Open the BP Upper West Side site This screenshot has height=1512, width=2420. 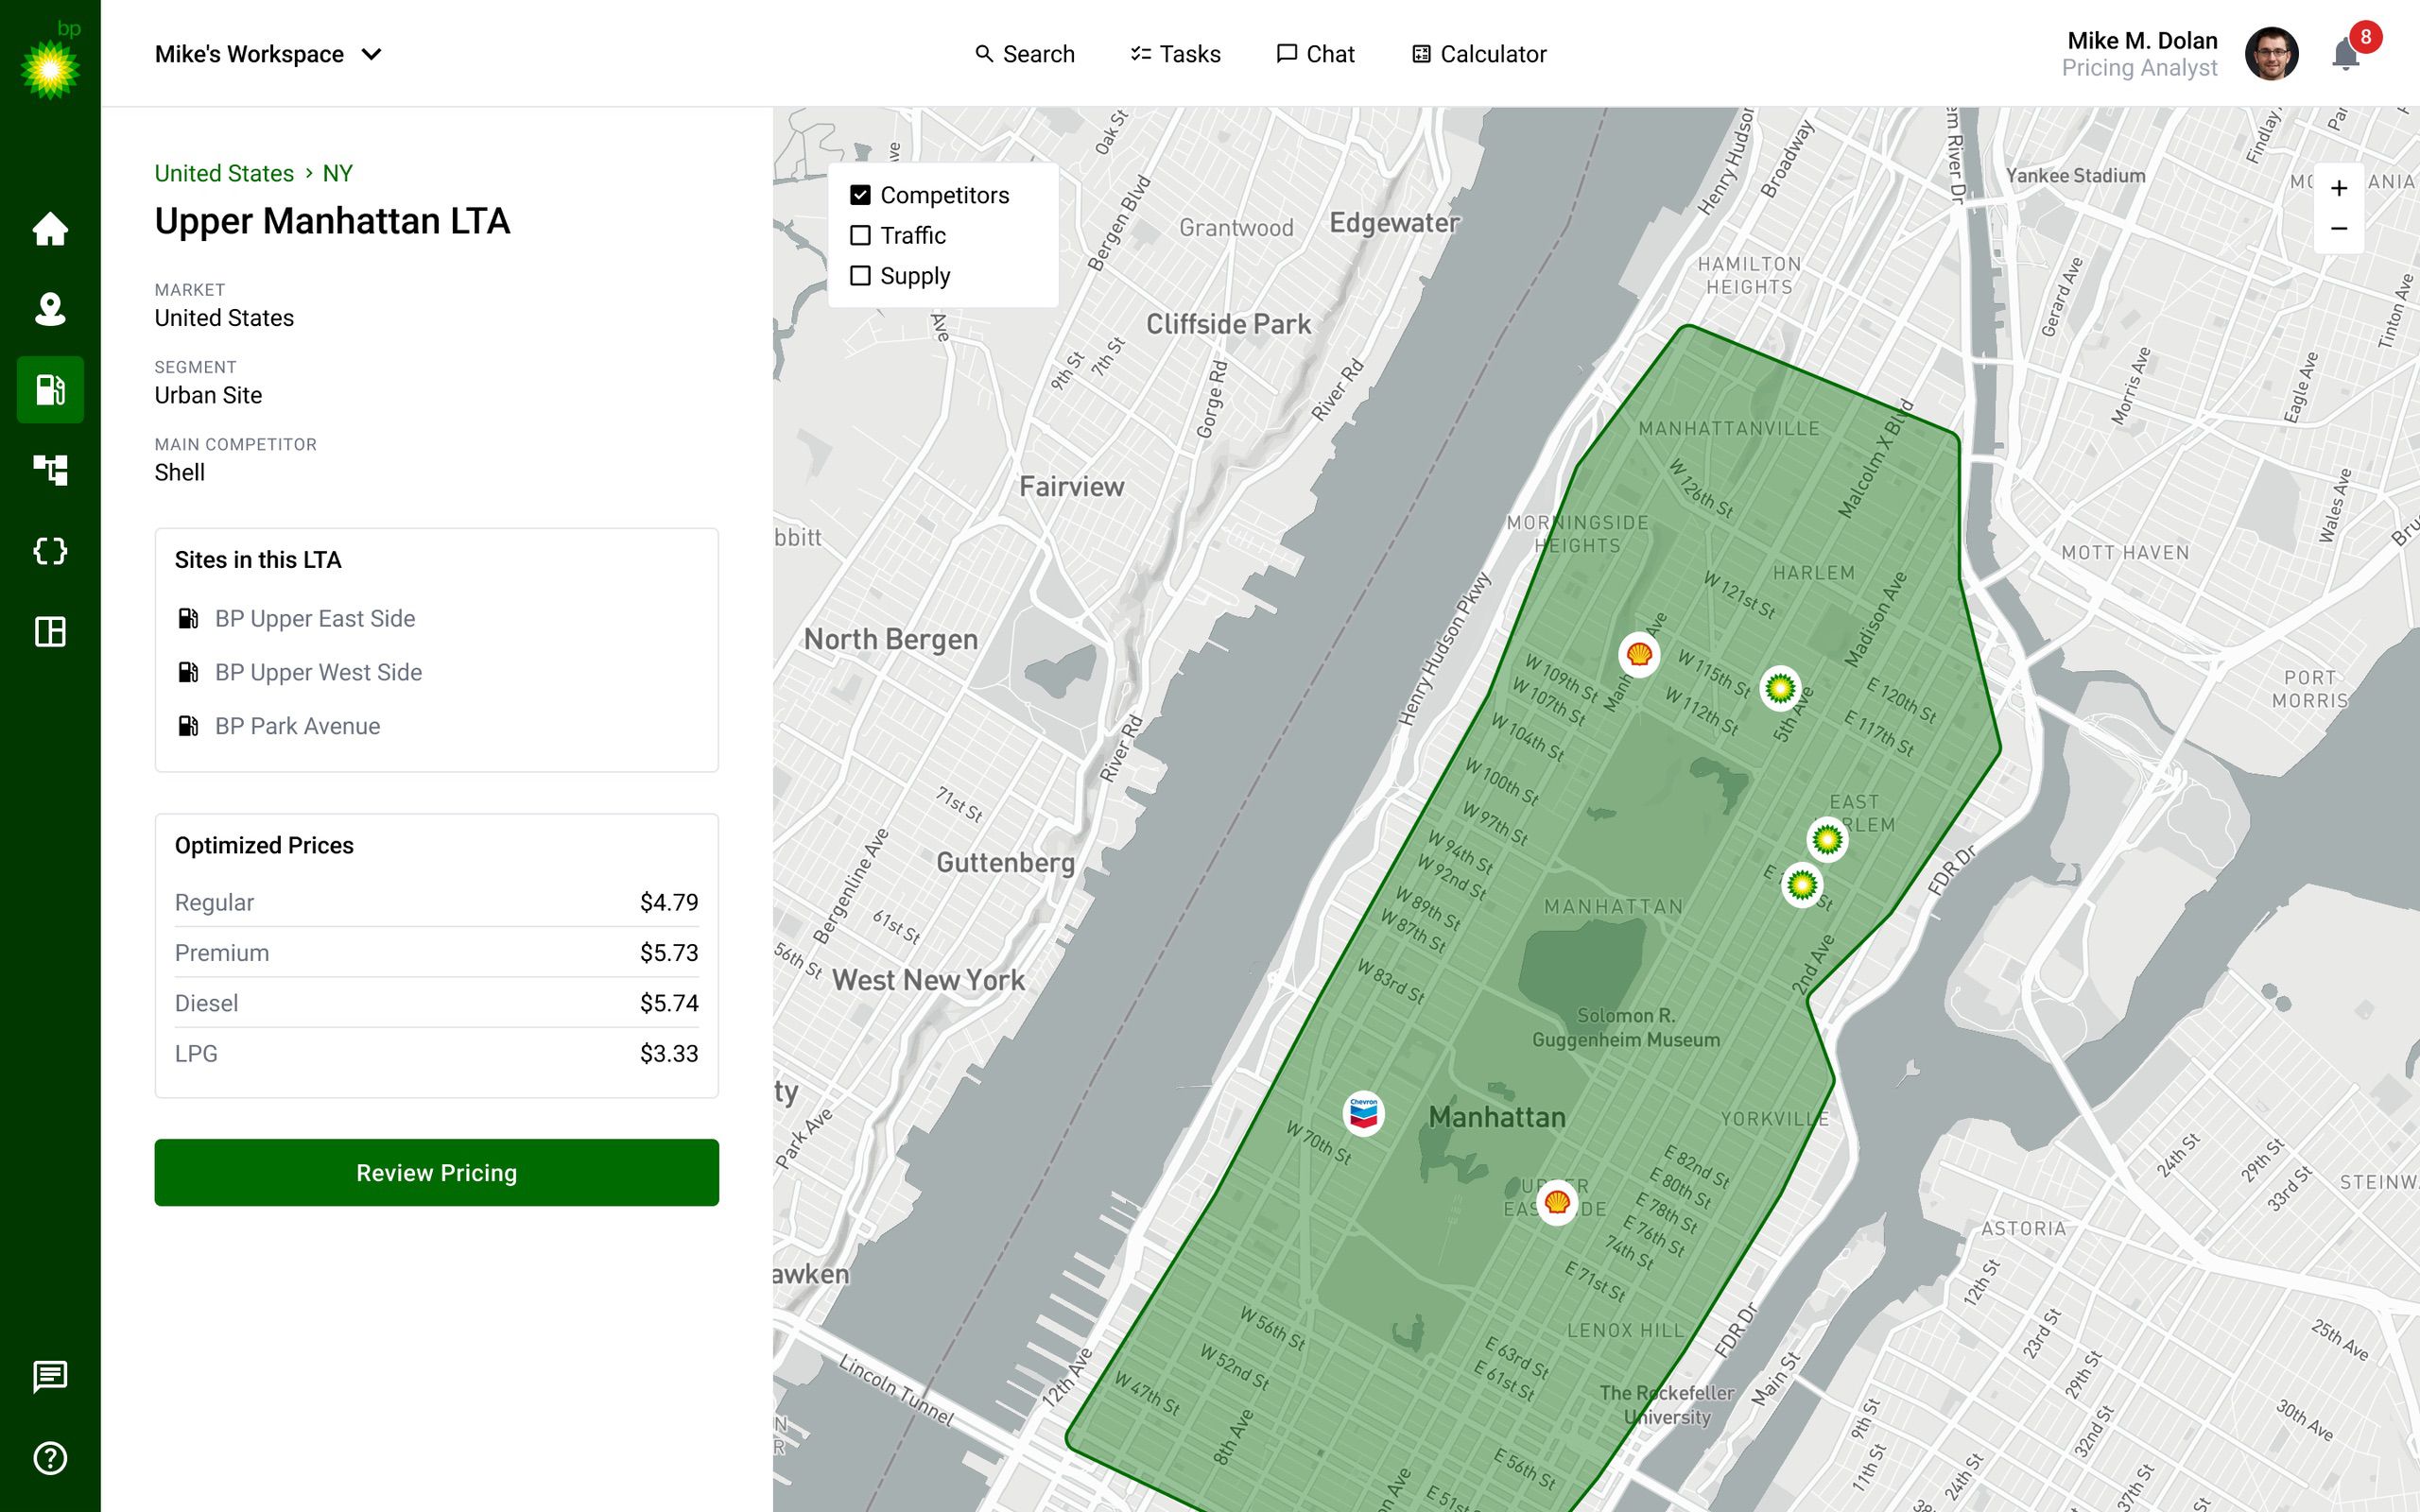pos(299,673)
